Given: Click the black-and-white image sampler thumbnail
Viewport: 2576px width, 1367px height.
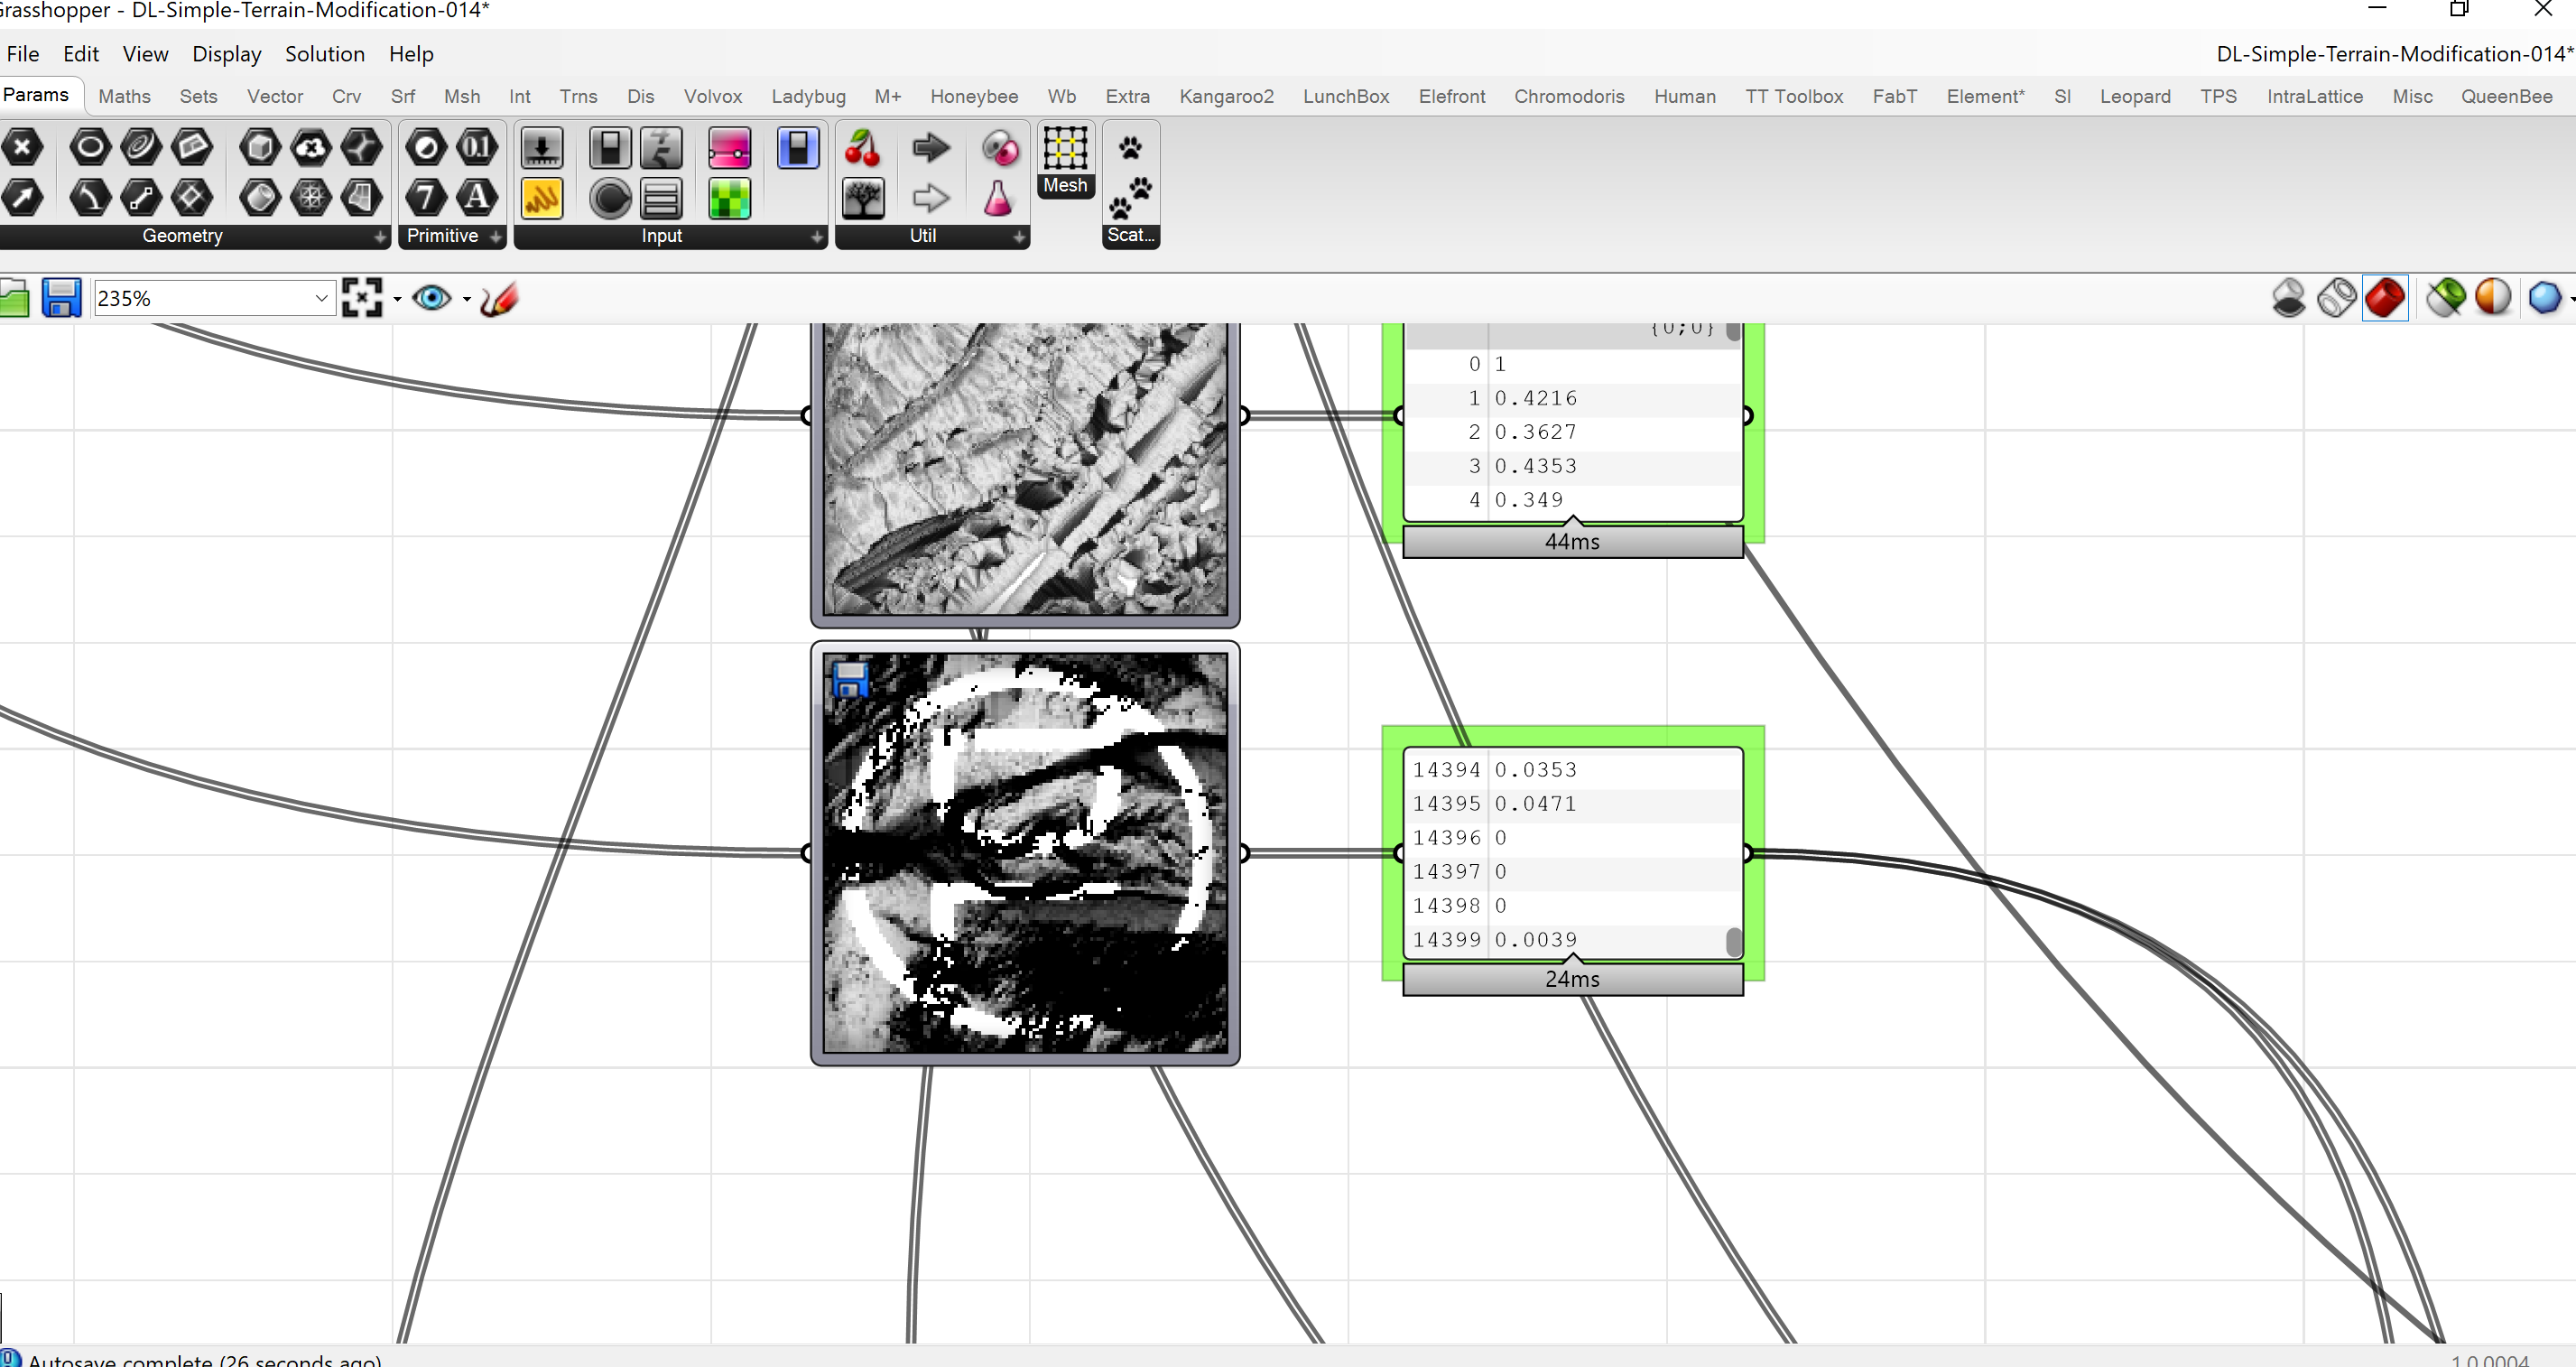Looking at the screenshot, I should (1025, 853).
